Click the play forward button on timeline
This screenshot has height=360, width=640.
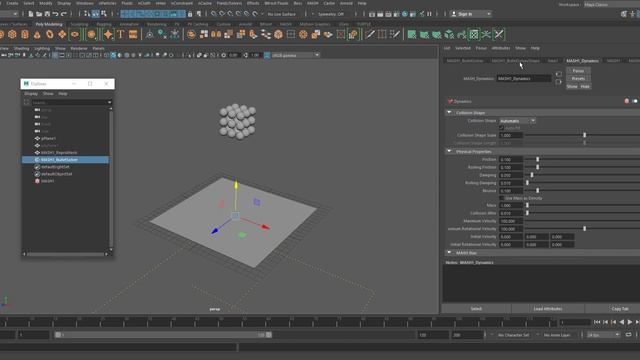coord(629,322)
